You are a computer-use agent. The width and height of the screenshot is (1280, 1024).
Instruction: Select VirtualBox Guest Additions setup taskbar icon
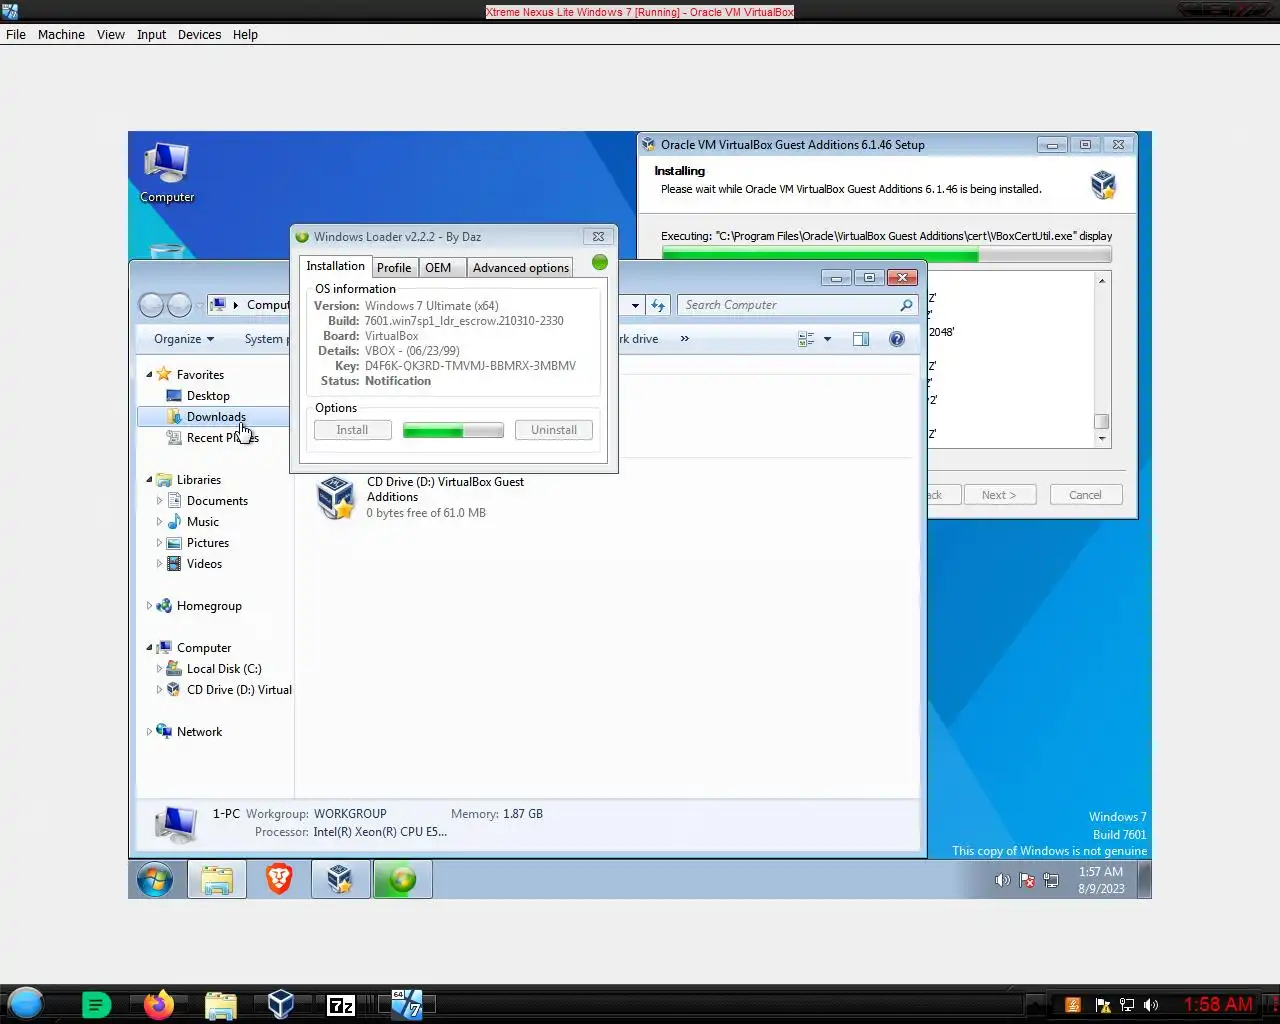(x=340, y=880)
